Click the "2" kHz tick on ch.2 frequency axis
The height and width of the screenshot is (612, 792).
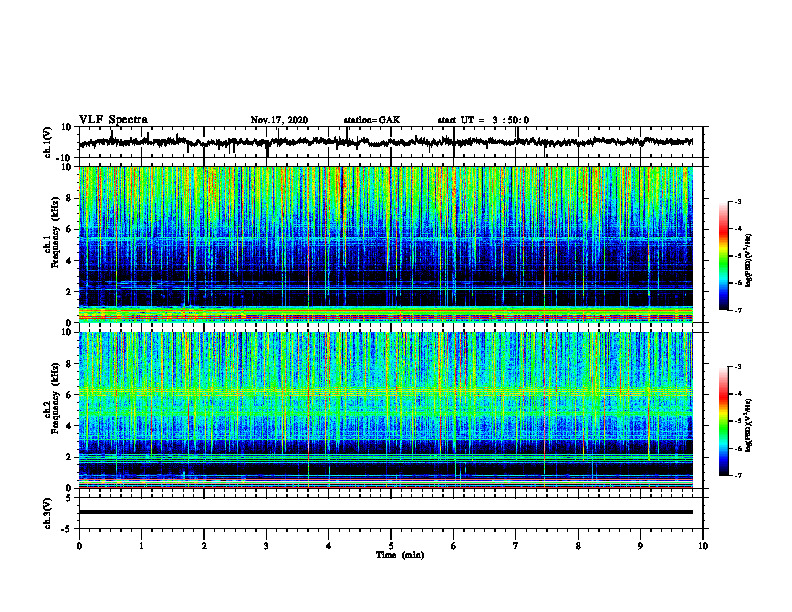tap(71, 457)
